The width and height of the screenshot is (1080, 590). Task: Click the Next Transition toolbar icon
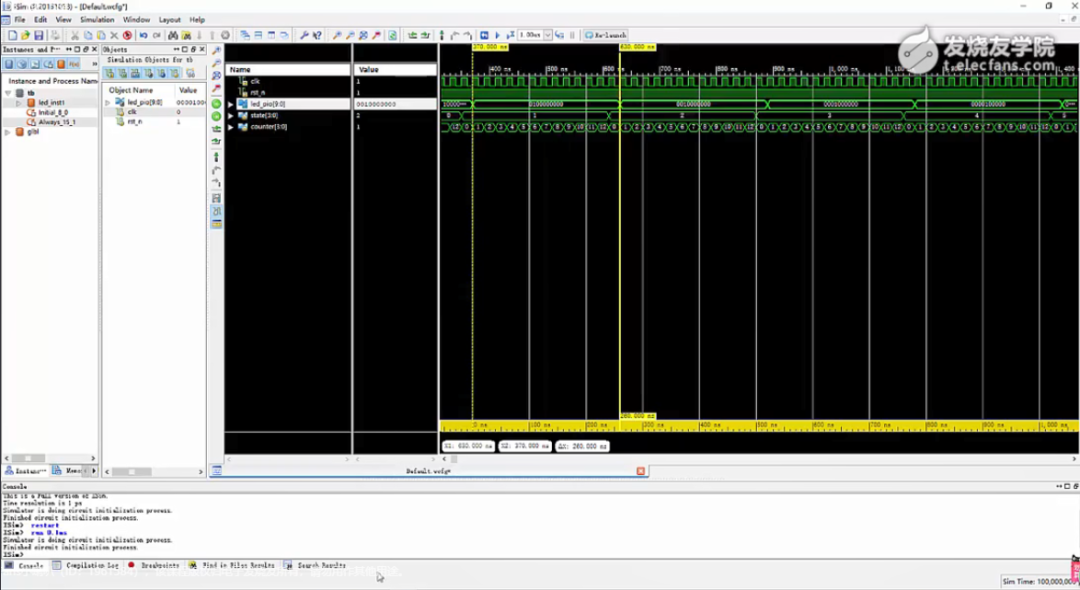click(426, 35)
